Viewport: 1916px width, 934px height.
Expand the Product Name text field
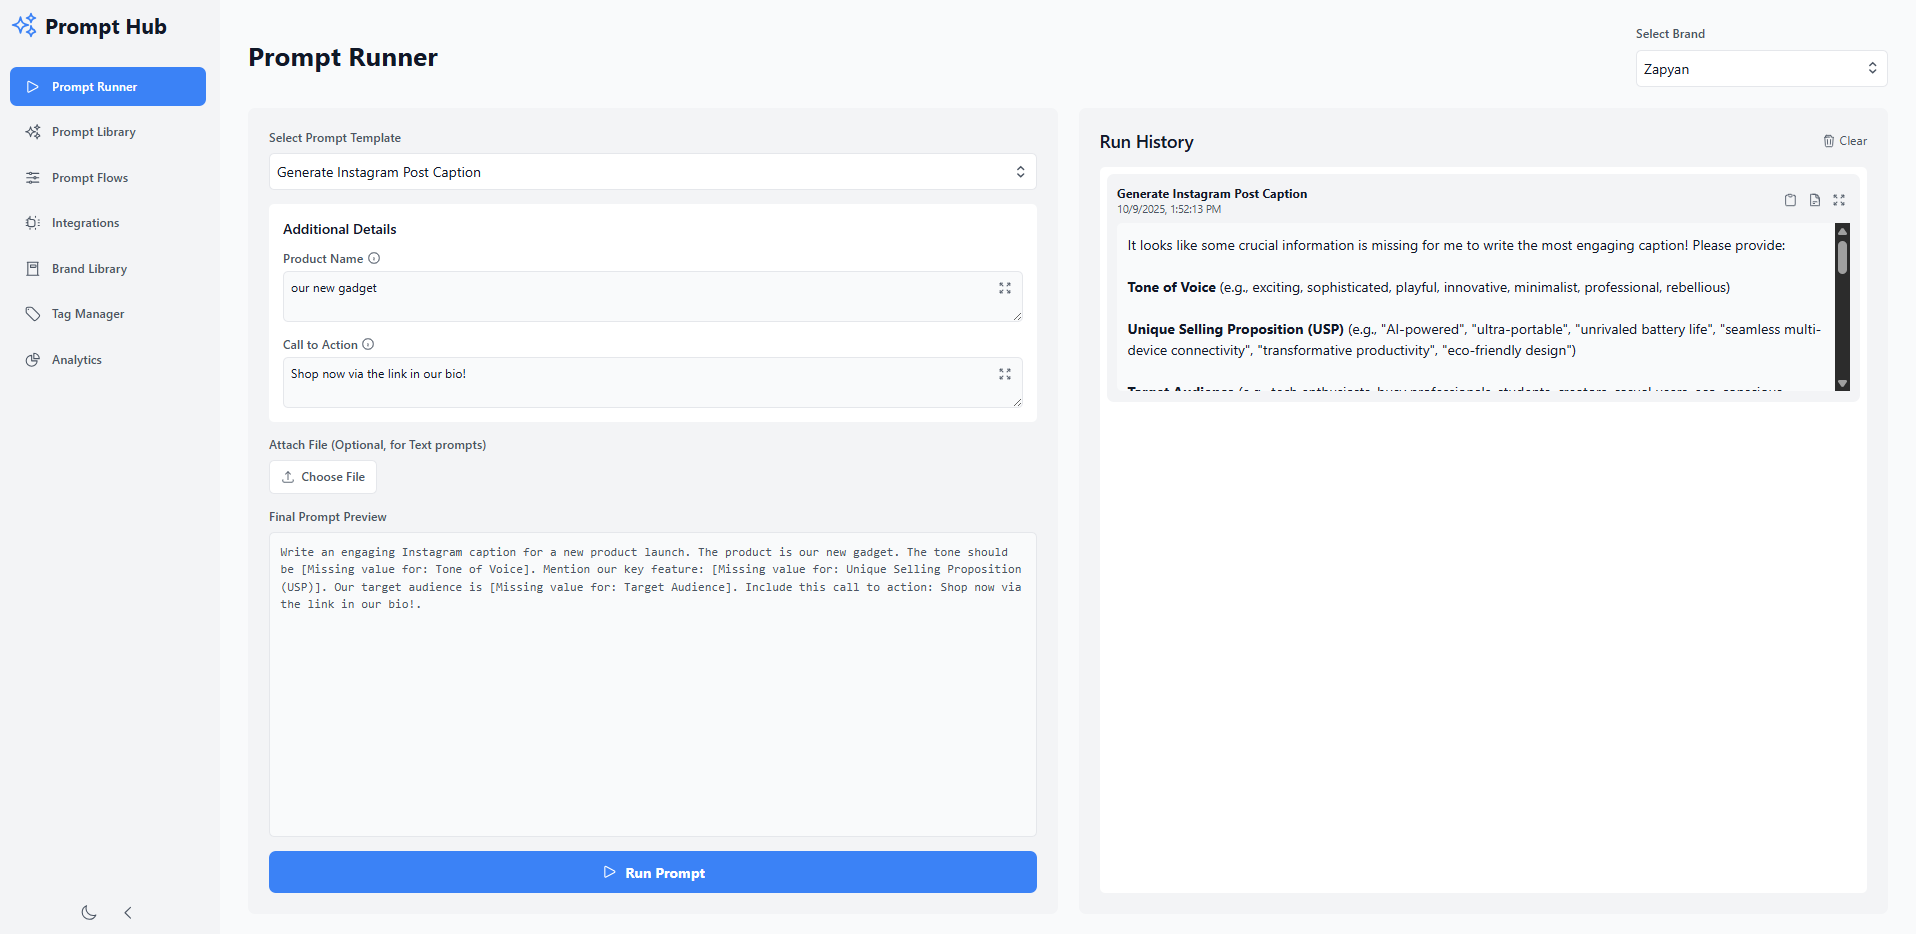(x=1005, y=288)
